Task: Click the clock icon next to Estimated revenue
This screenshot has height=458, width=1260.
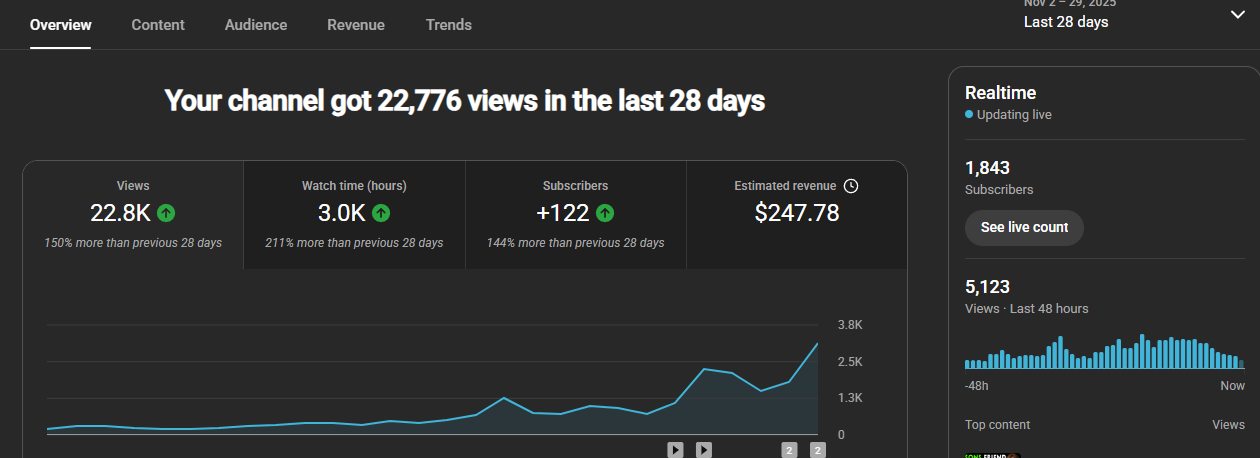Action: click(851, 186)
